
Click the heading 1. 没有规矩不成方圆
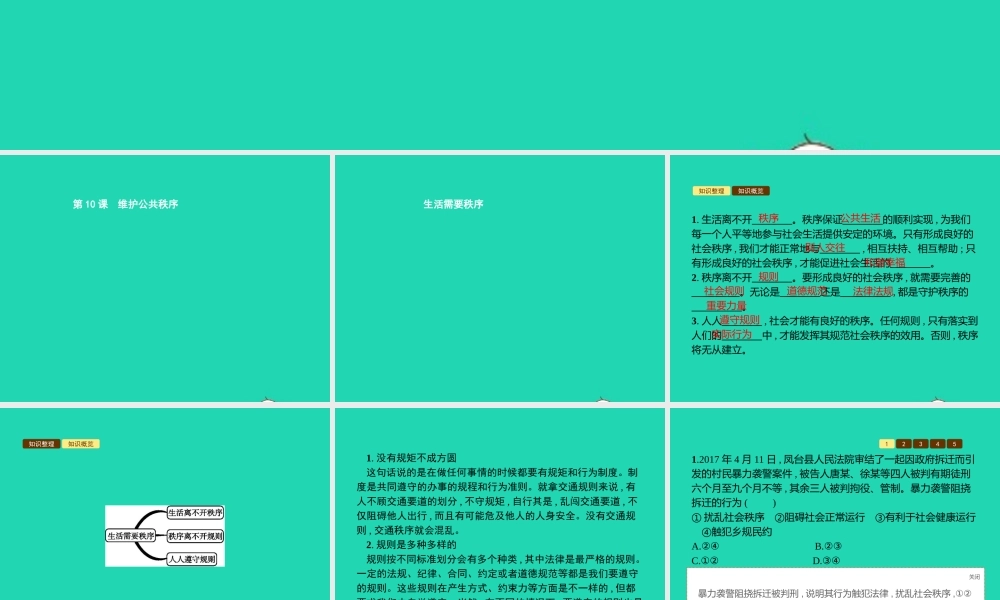point(411,458)
